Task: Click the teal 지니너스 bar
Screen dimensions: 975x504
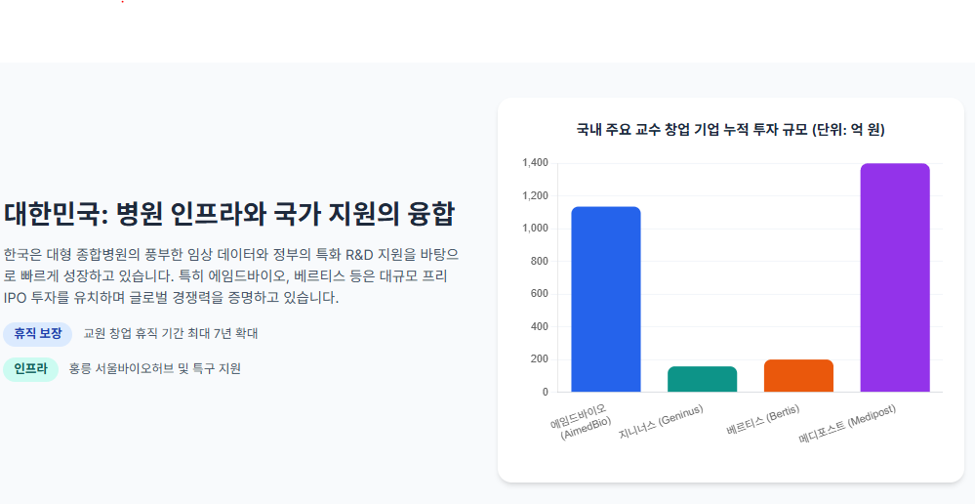Action: (x=702, y=379)
